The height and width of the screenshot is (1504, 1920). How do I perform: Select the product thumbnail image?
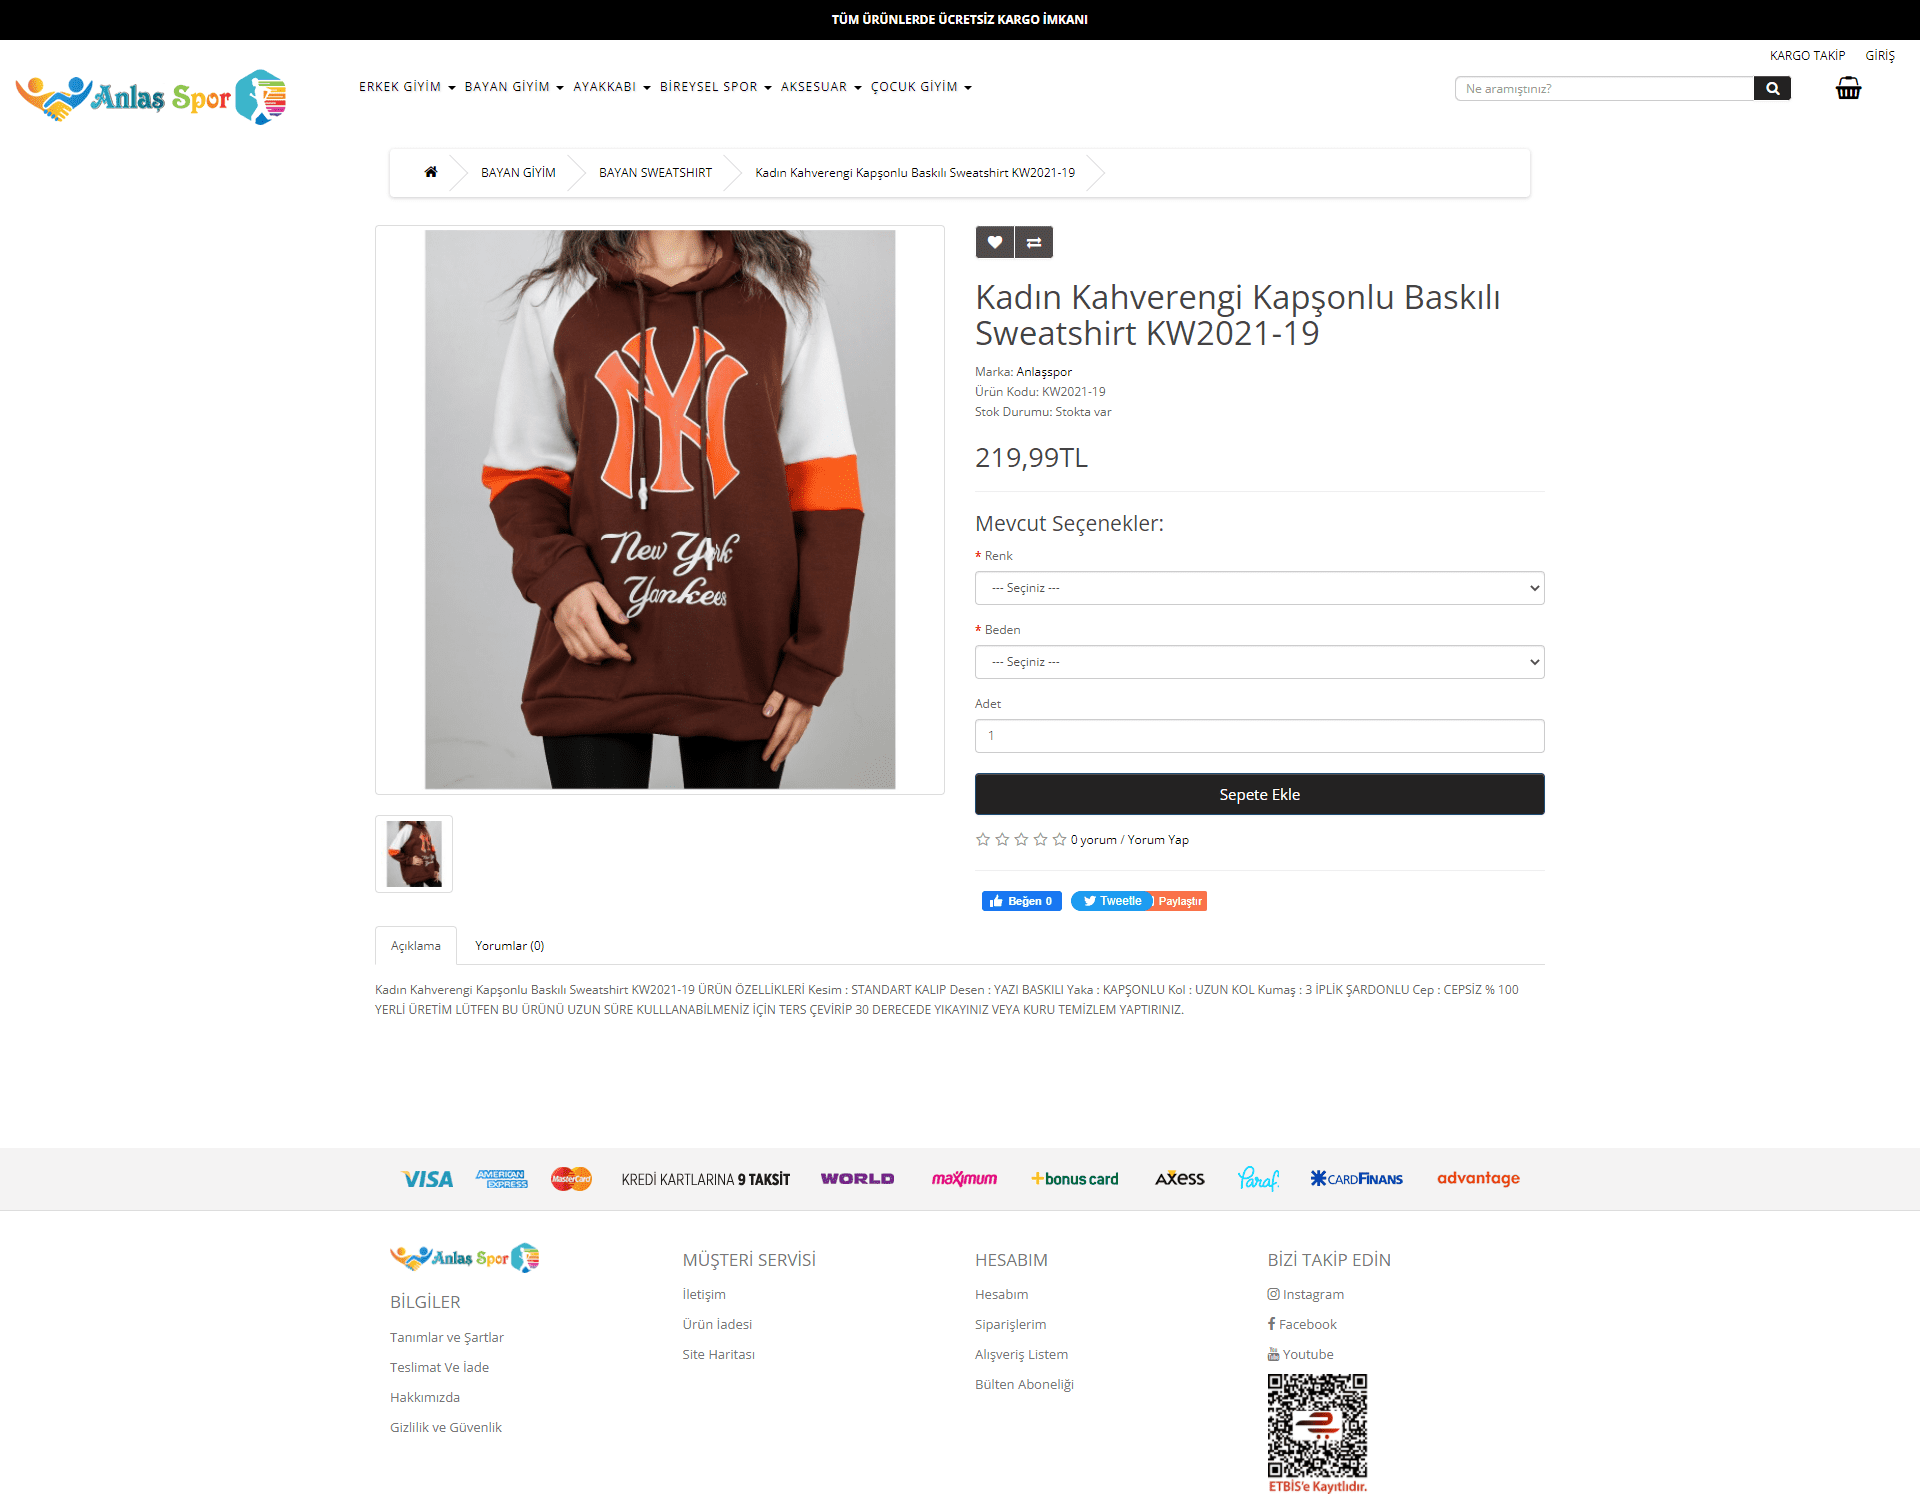point(414,854)
